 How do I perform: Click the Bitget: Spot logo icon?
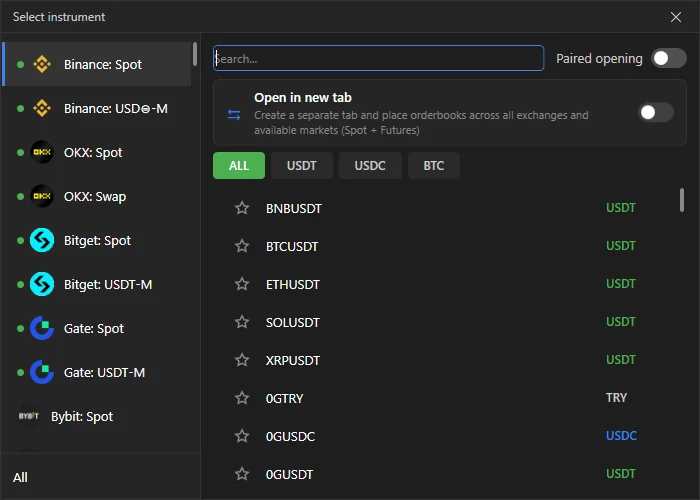(42, 240)
